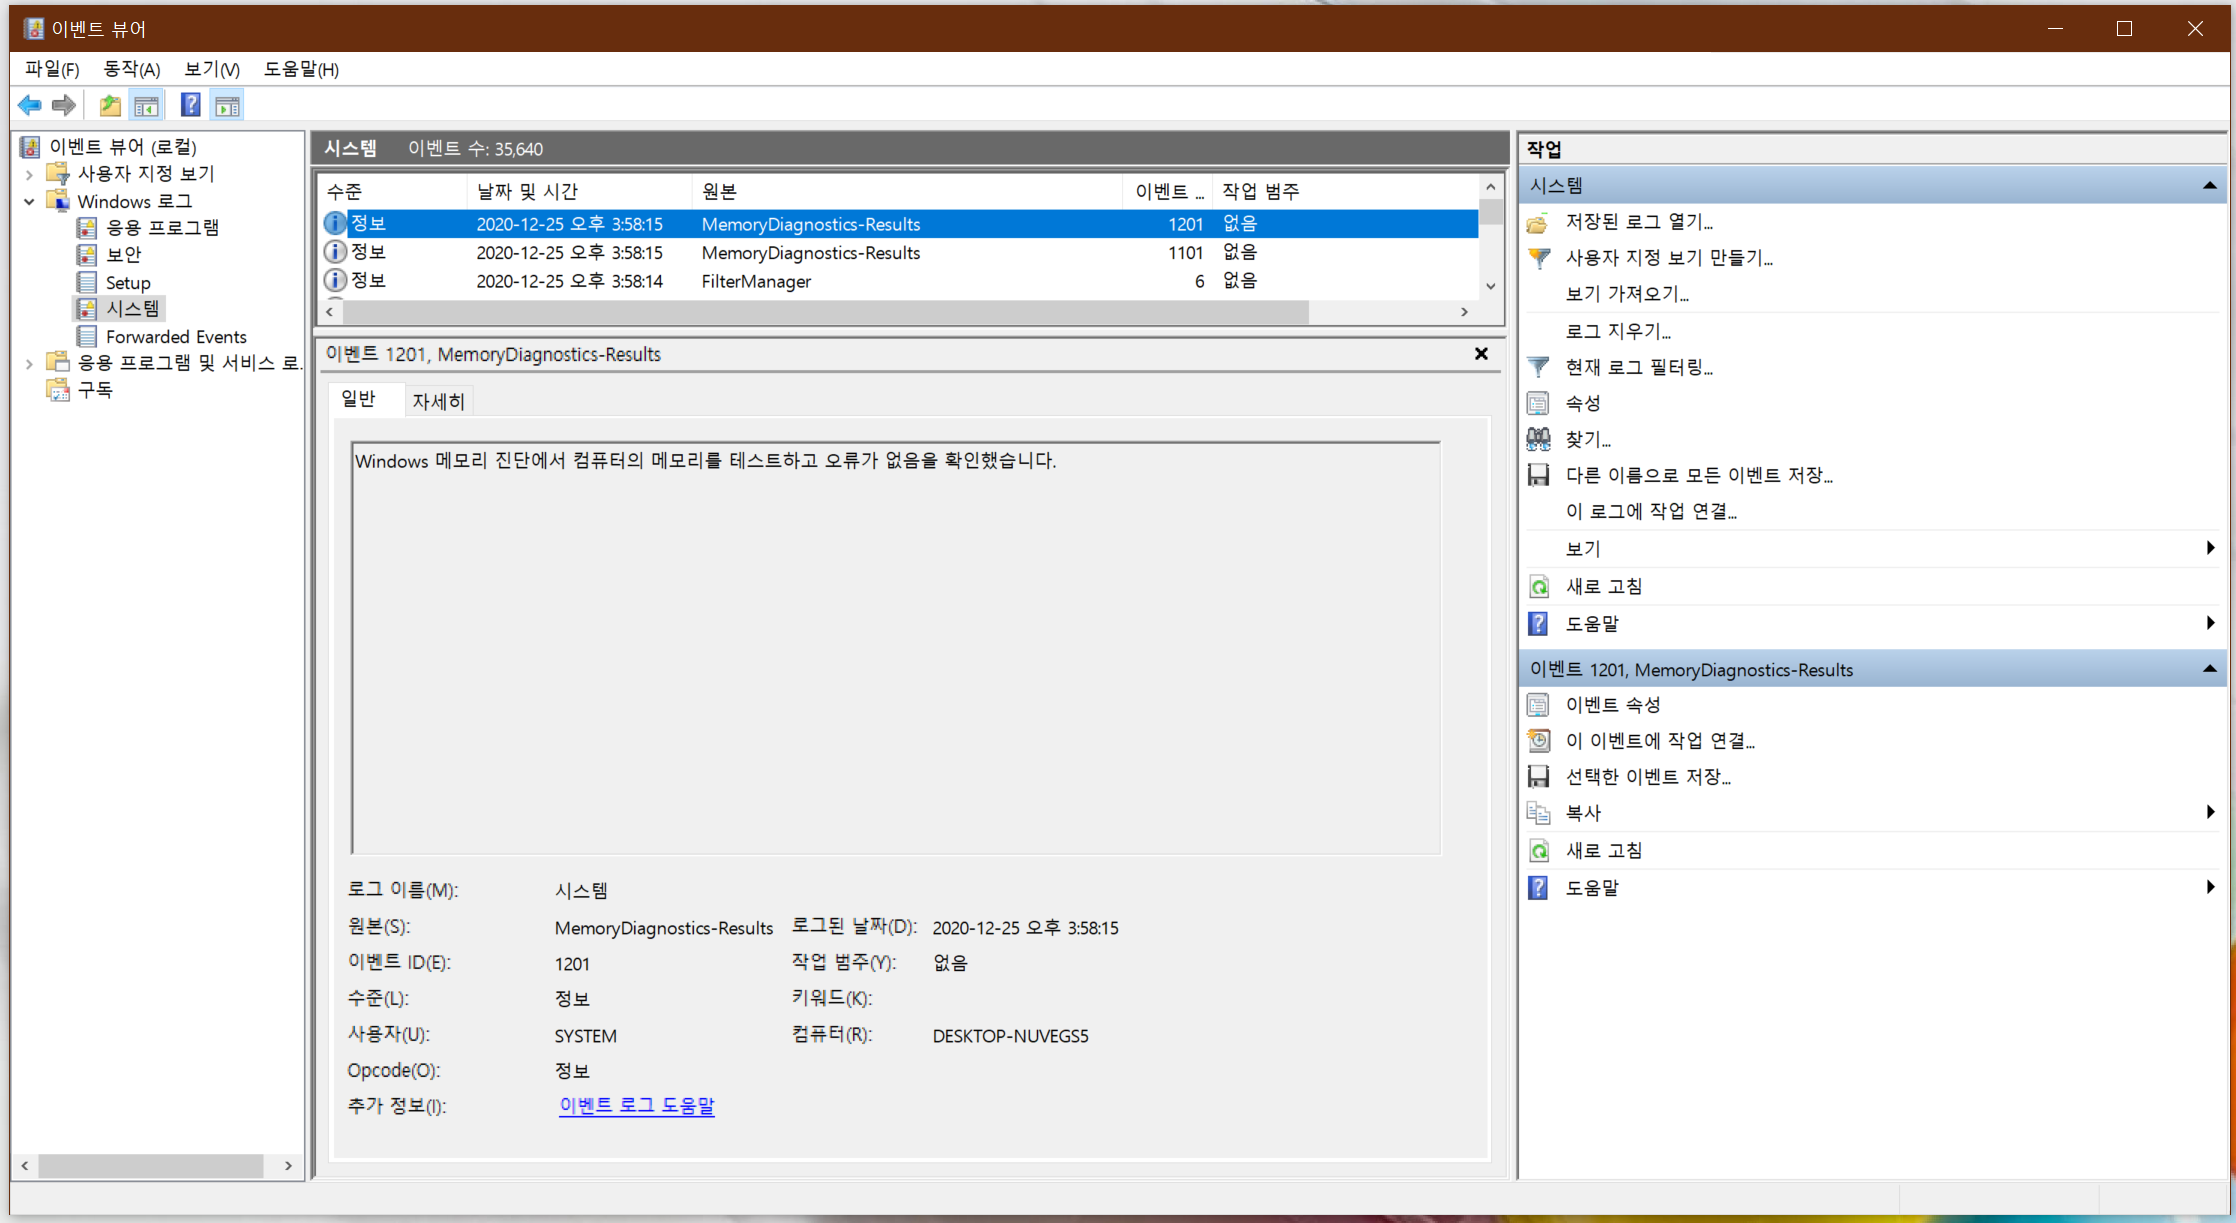Viewport: 2236px width, 1223px height.
Task: Click the forward arrow toolbar icon
Action: [x=64, y=105]
